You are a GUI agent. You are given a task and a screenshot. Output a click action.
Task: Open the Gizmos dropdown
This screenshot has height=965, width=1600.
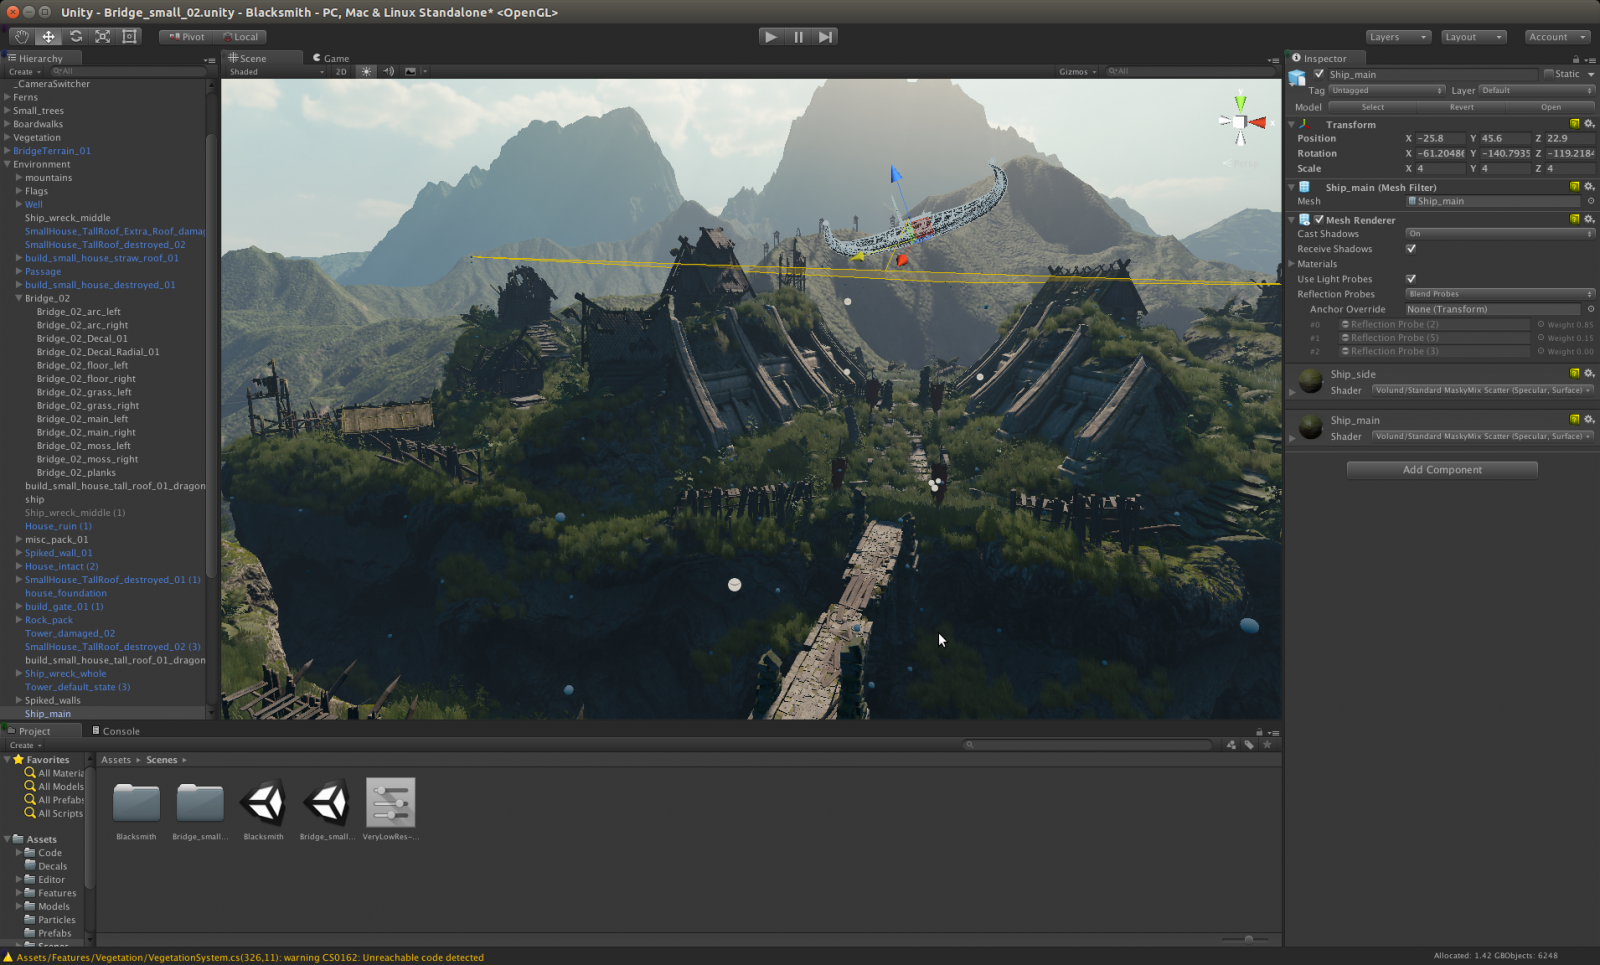(1078, 72)
